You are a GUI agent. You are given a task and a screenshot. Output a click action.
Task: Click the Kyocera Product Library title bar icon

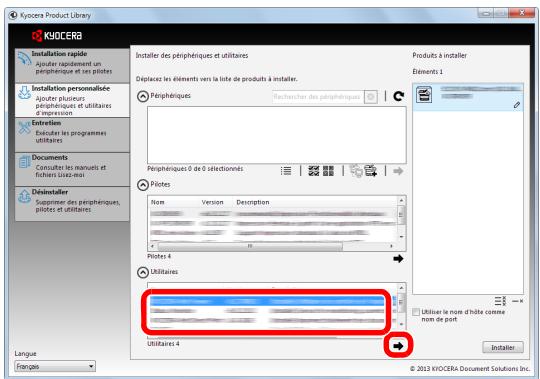(x=13, y=15)
